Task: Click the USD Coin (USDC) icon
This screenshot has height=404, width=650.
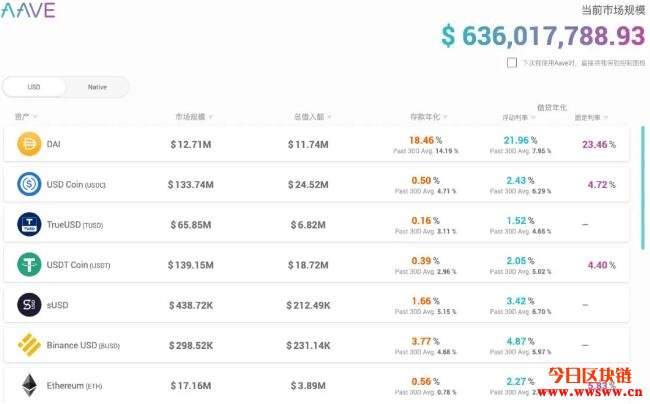Action: click(29, 184)
